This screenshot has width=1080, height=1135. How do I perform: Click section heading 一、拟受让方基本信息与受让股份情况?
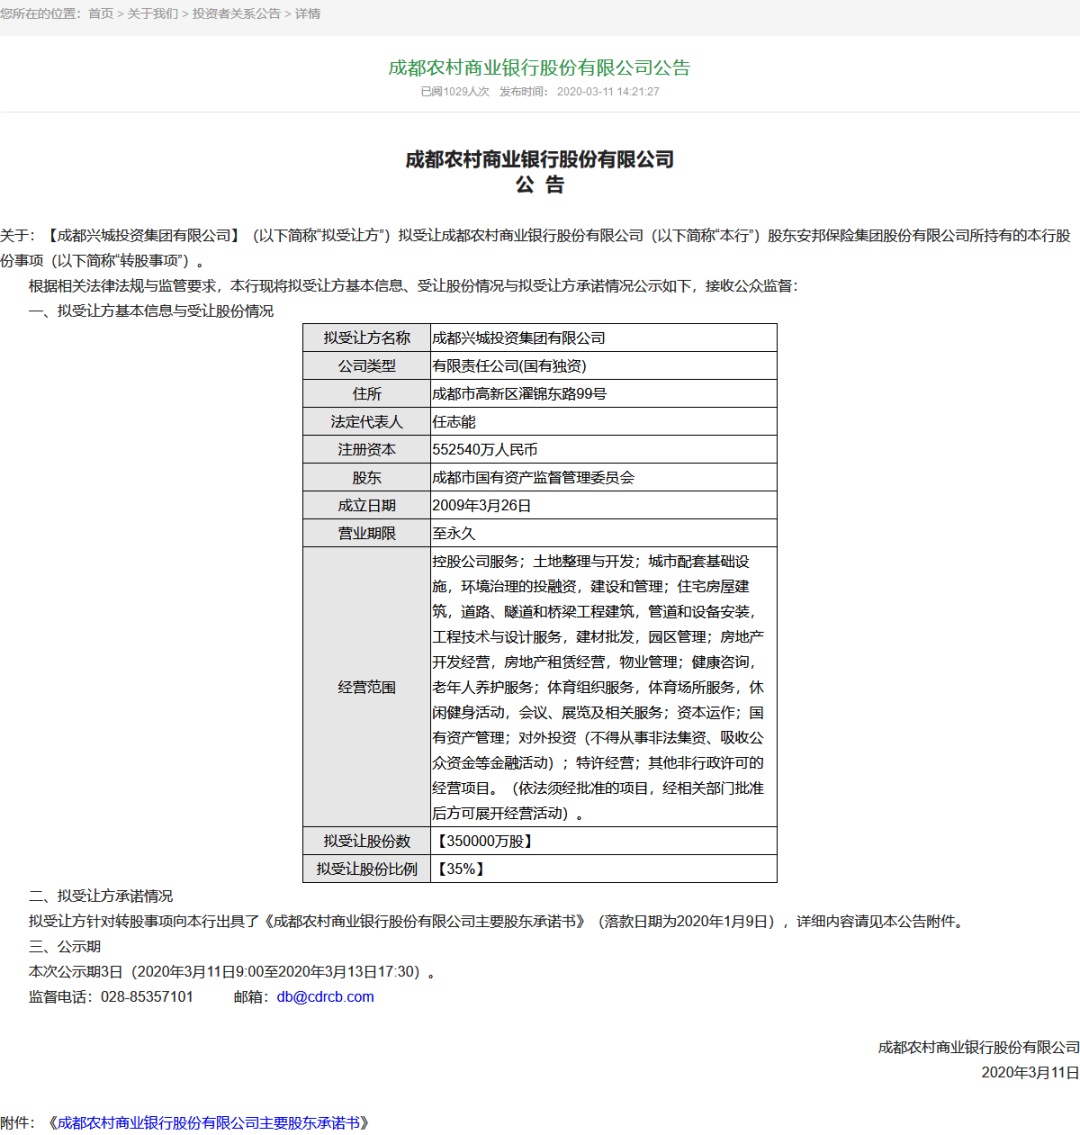pos(151,311)
